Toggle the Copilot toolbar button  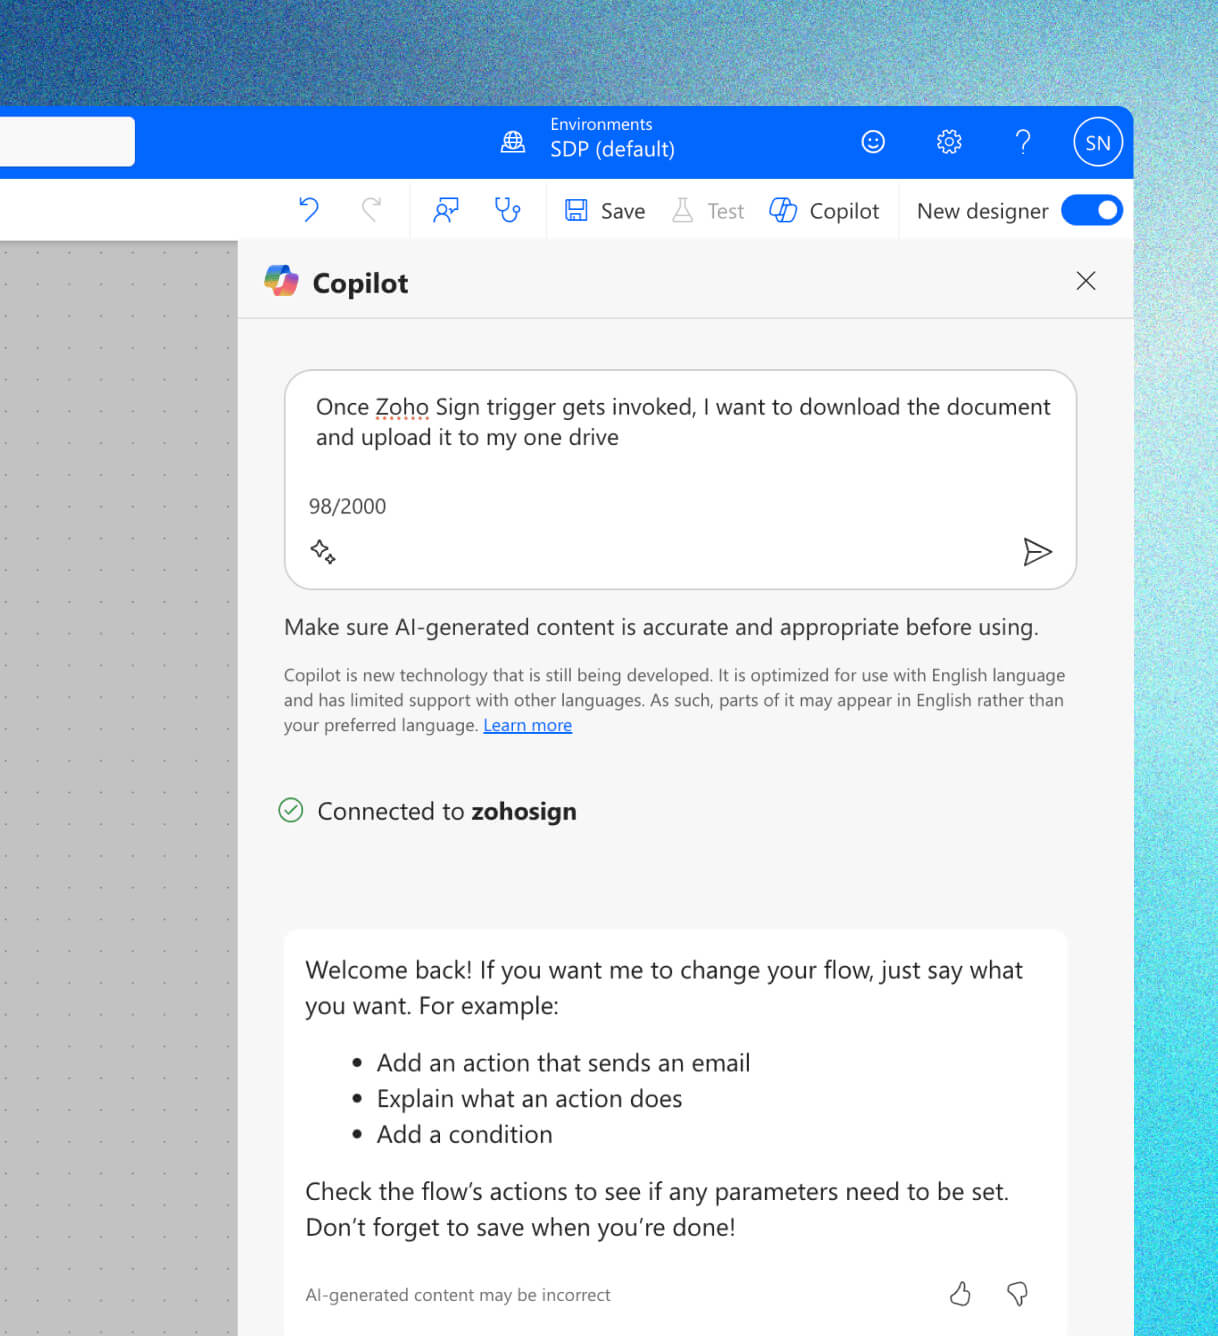tap(824, 211)
